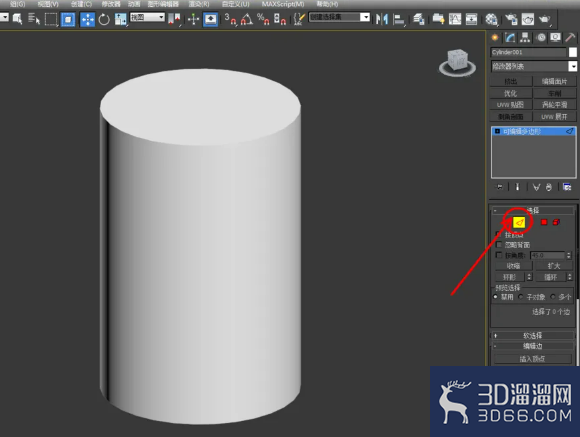Adjust the By Angle spinner arrows
Screen dimensions: 580x437
pyautogui.click(x=569, y=255)
